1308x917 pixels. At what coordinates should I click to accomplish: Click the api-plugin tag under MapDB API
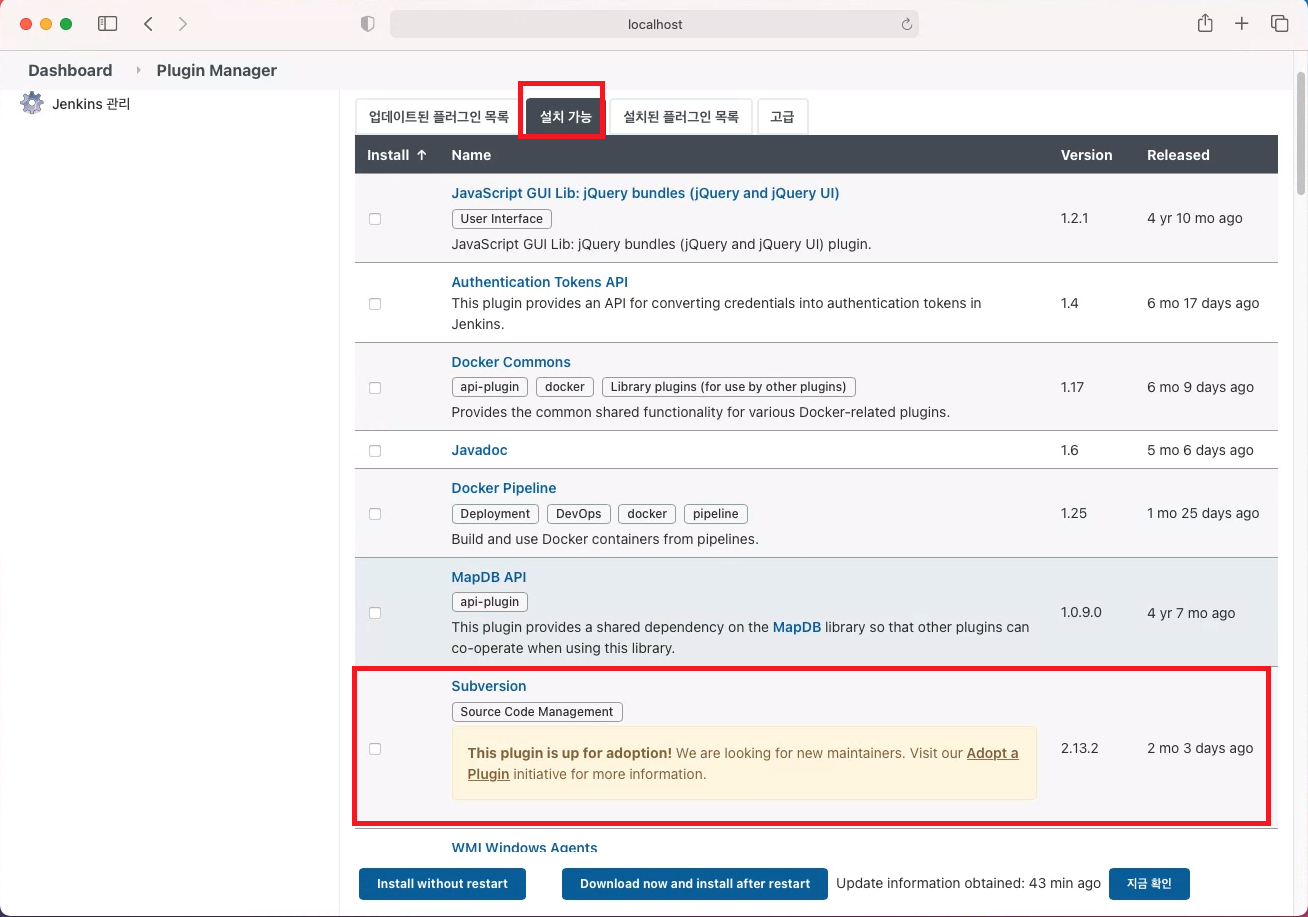[490, 602]
